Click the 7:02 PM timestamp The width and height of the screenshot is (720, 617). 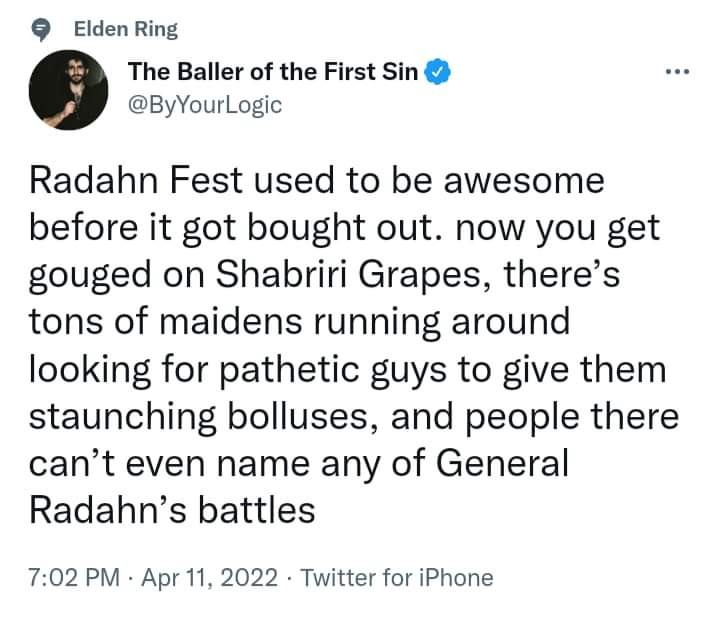[x=74, y=578]
